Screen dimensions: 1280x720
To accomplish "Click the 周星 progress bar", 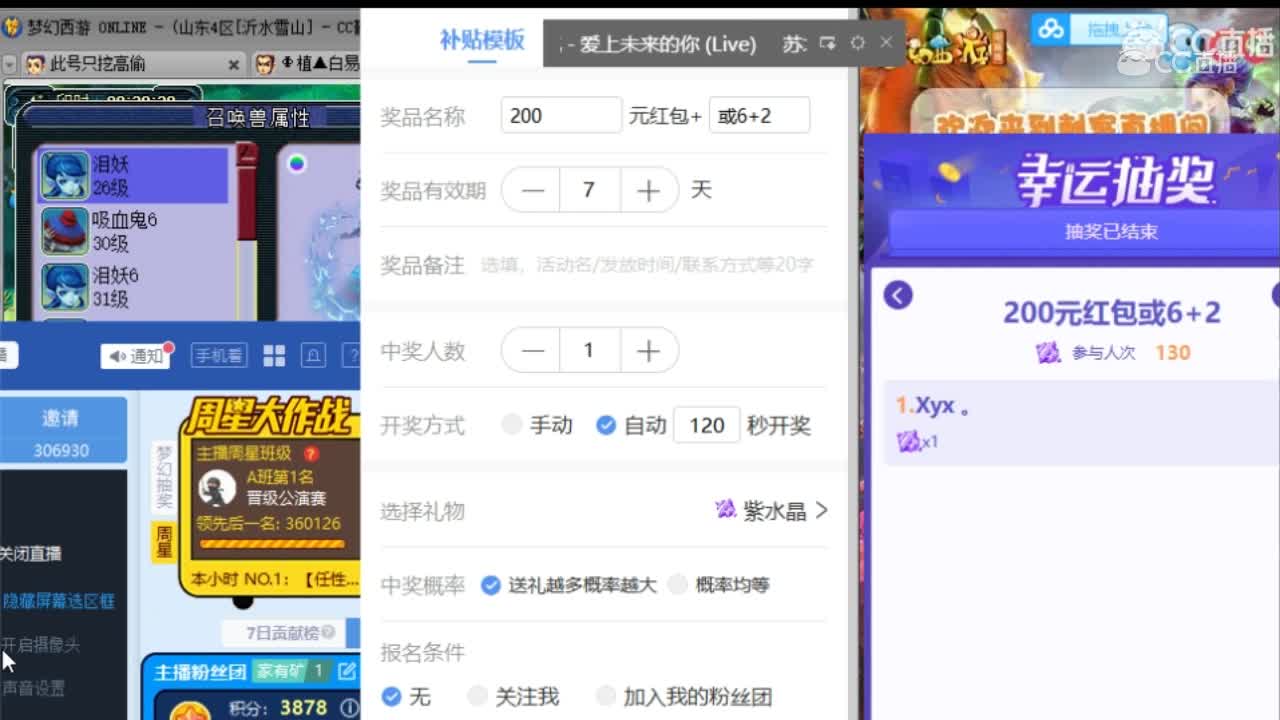I will (x=272, y=545).
